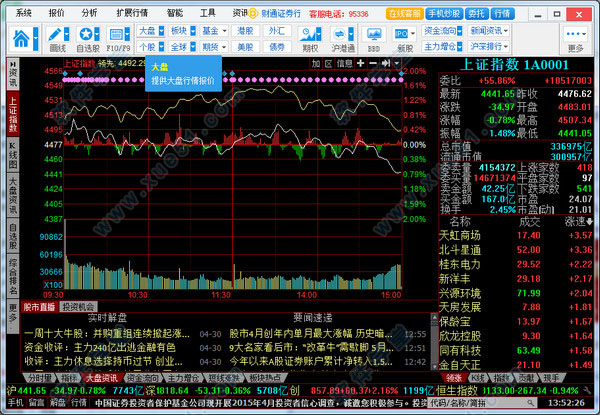This screenshot has width=600, height=415.
Task: Open news 9大名家看后市 headline
Action: coord(311,348)
